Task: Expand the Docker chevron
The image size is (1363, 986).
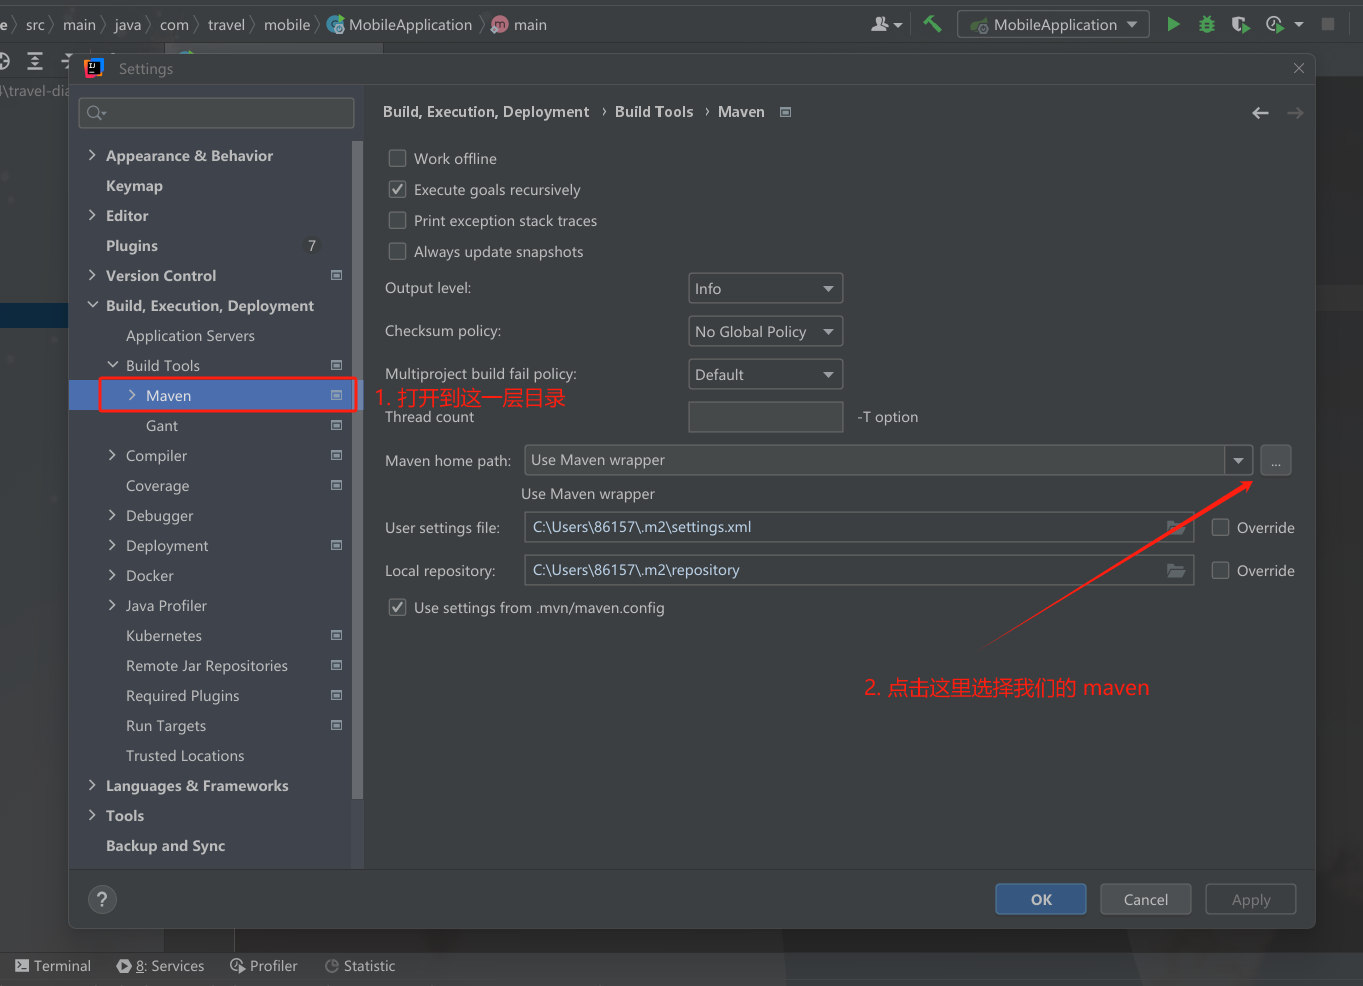Action: (112, 575)
